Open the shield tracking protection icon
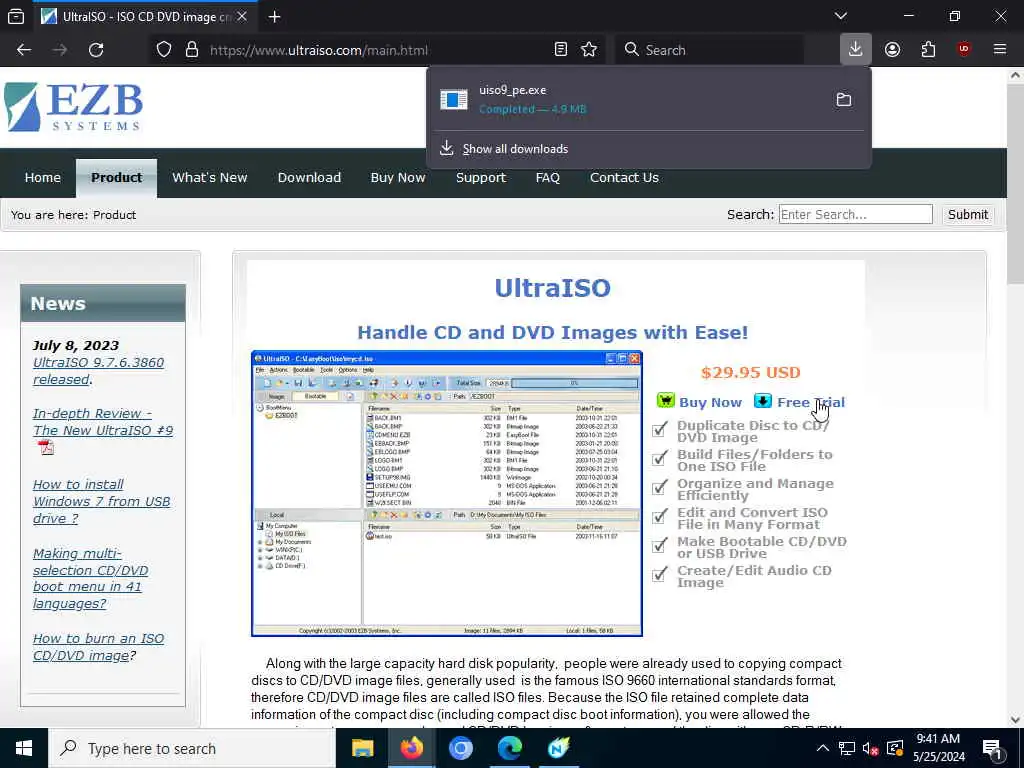This screenshot has height=768, width=1024. (x=164, y=50)
